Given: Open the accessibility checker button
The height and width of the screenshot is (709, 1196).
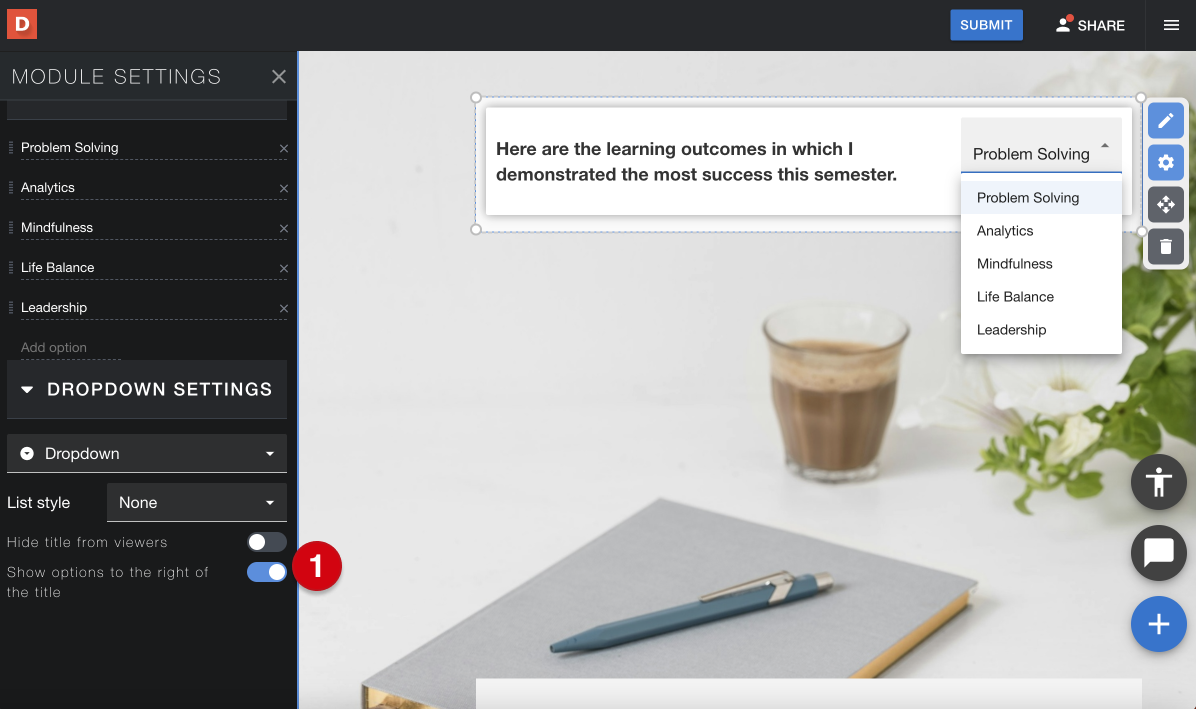Looking at the screenshot, I should [1159, 482].
